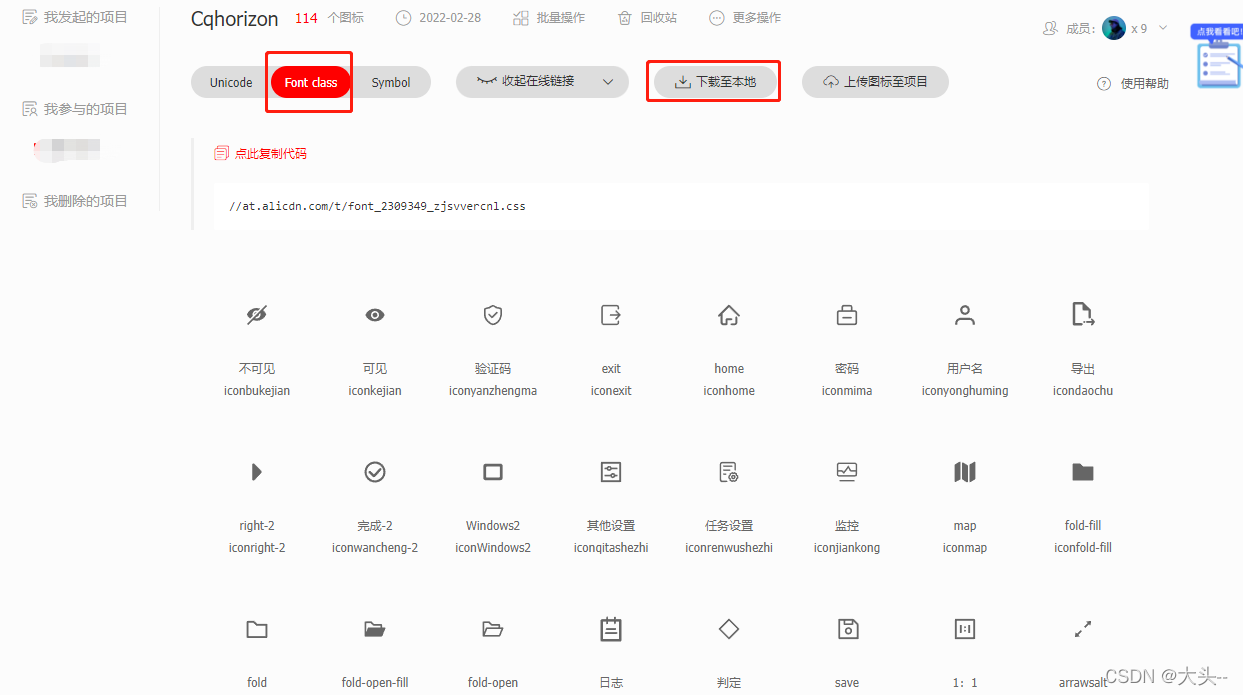Click the iconexit exit icon
The height and width of the screenshot is (695, 1243).
tap(611, 314)
